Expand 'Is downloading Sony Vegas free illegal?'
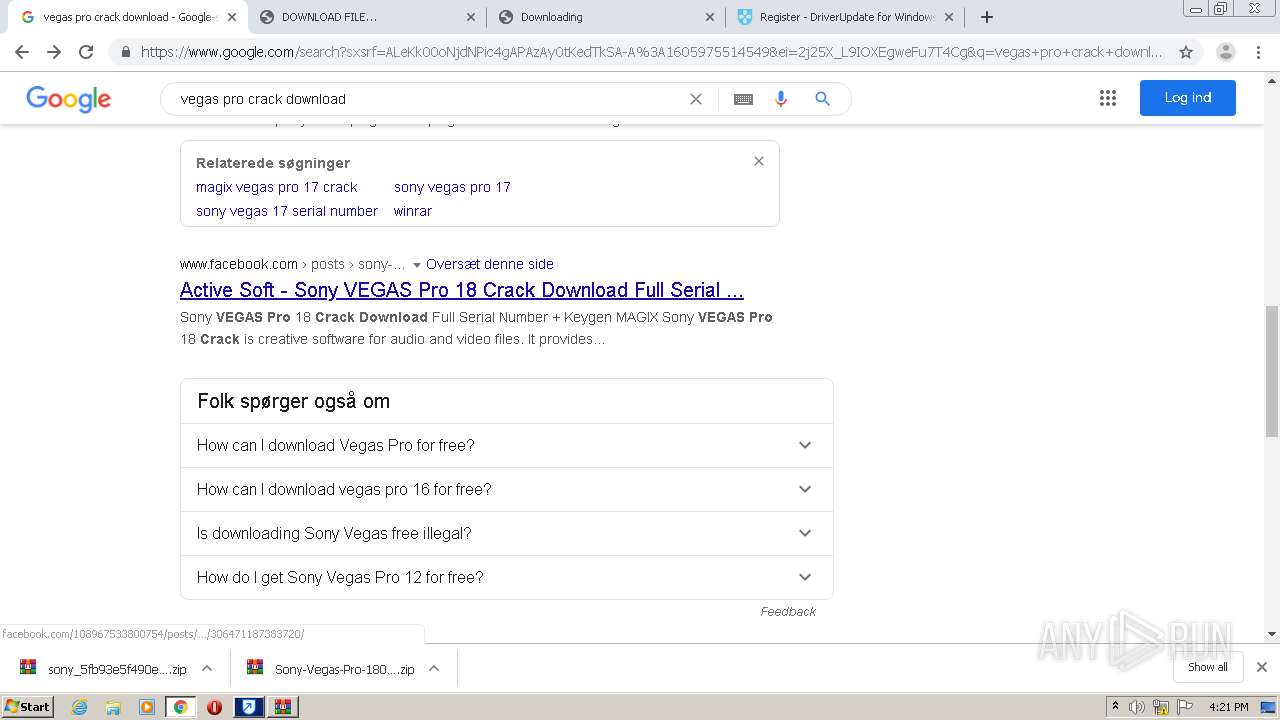The image size is (1280, 720). 506,533
